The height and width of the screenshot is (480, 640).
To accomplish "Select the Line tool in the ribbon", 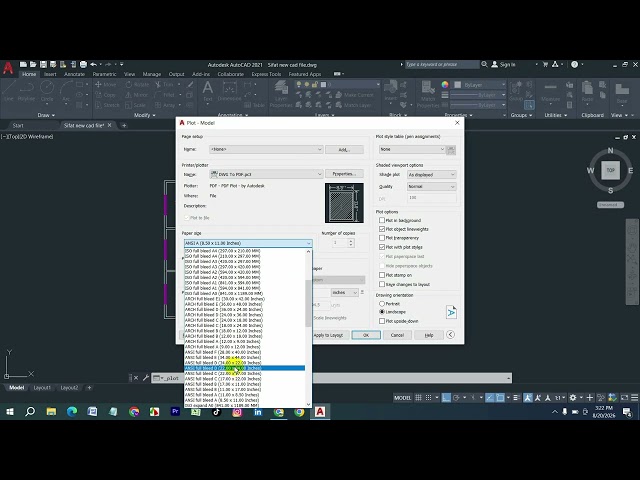I will (x=9, y=91).
